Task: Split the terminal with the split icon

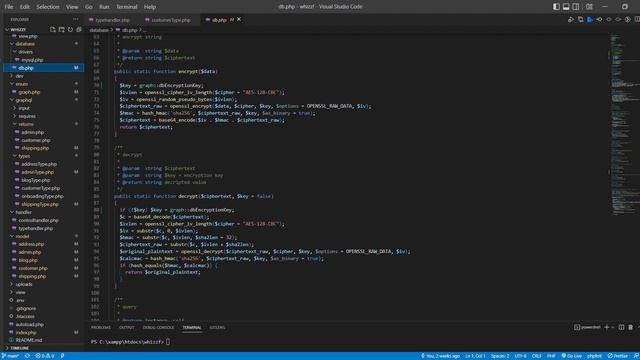Action: (621, 327)
